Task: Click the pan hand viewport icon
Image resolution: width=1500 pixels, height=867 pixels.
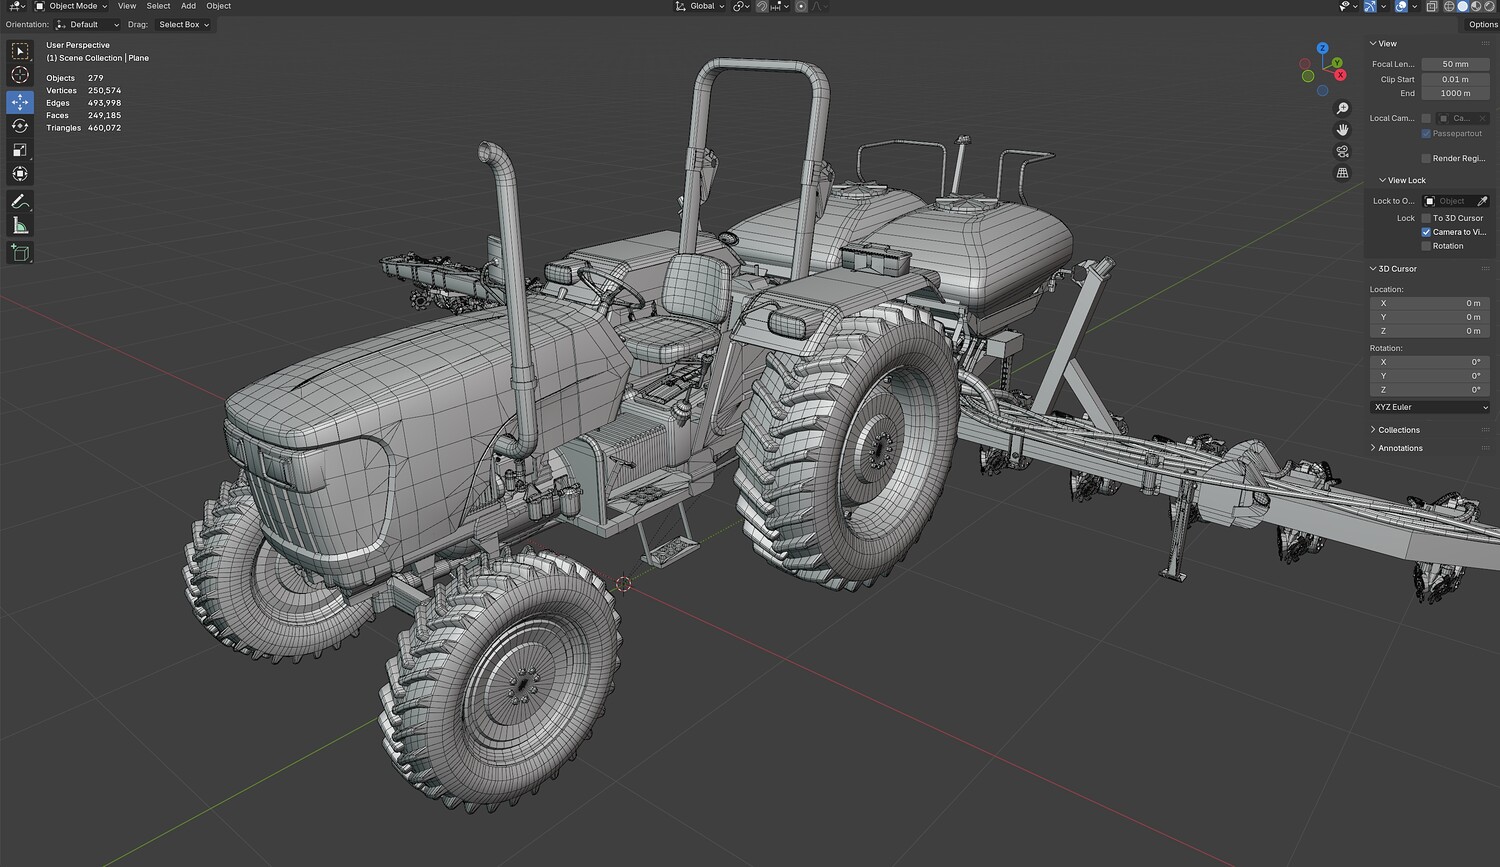Action: click(1342, 130)
